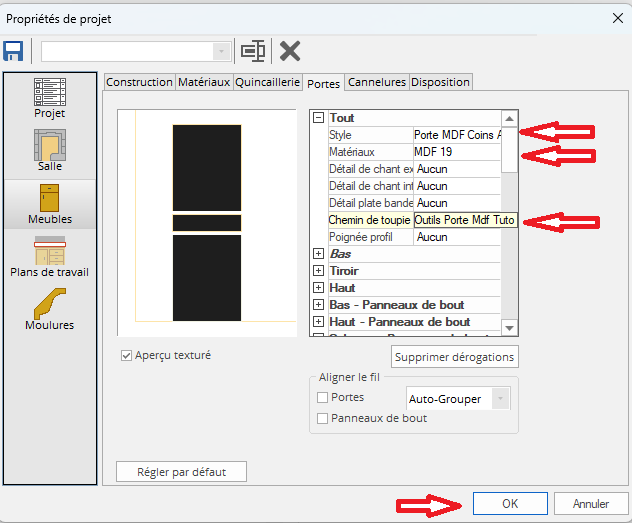Viewport: 632px width, 523px height.
Task: Select the Matériaux value MDF 19
Action: tap(457, 152)
